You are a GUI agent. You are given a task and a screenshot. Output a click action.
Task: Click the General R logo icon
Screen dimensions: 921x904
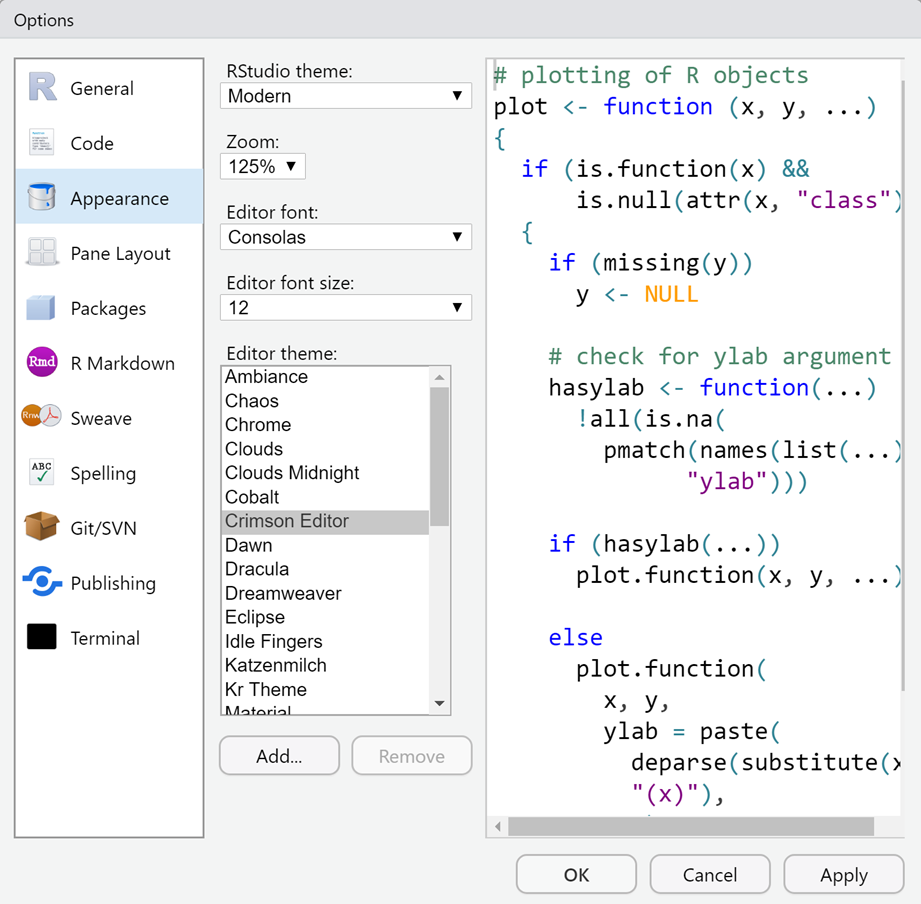[42, 87]
